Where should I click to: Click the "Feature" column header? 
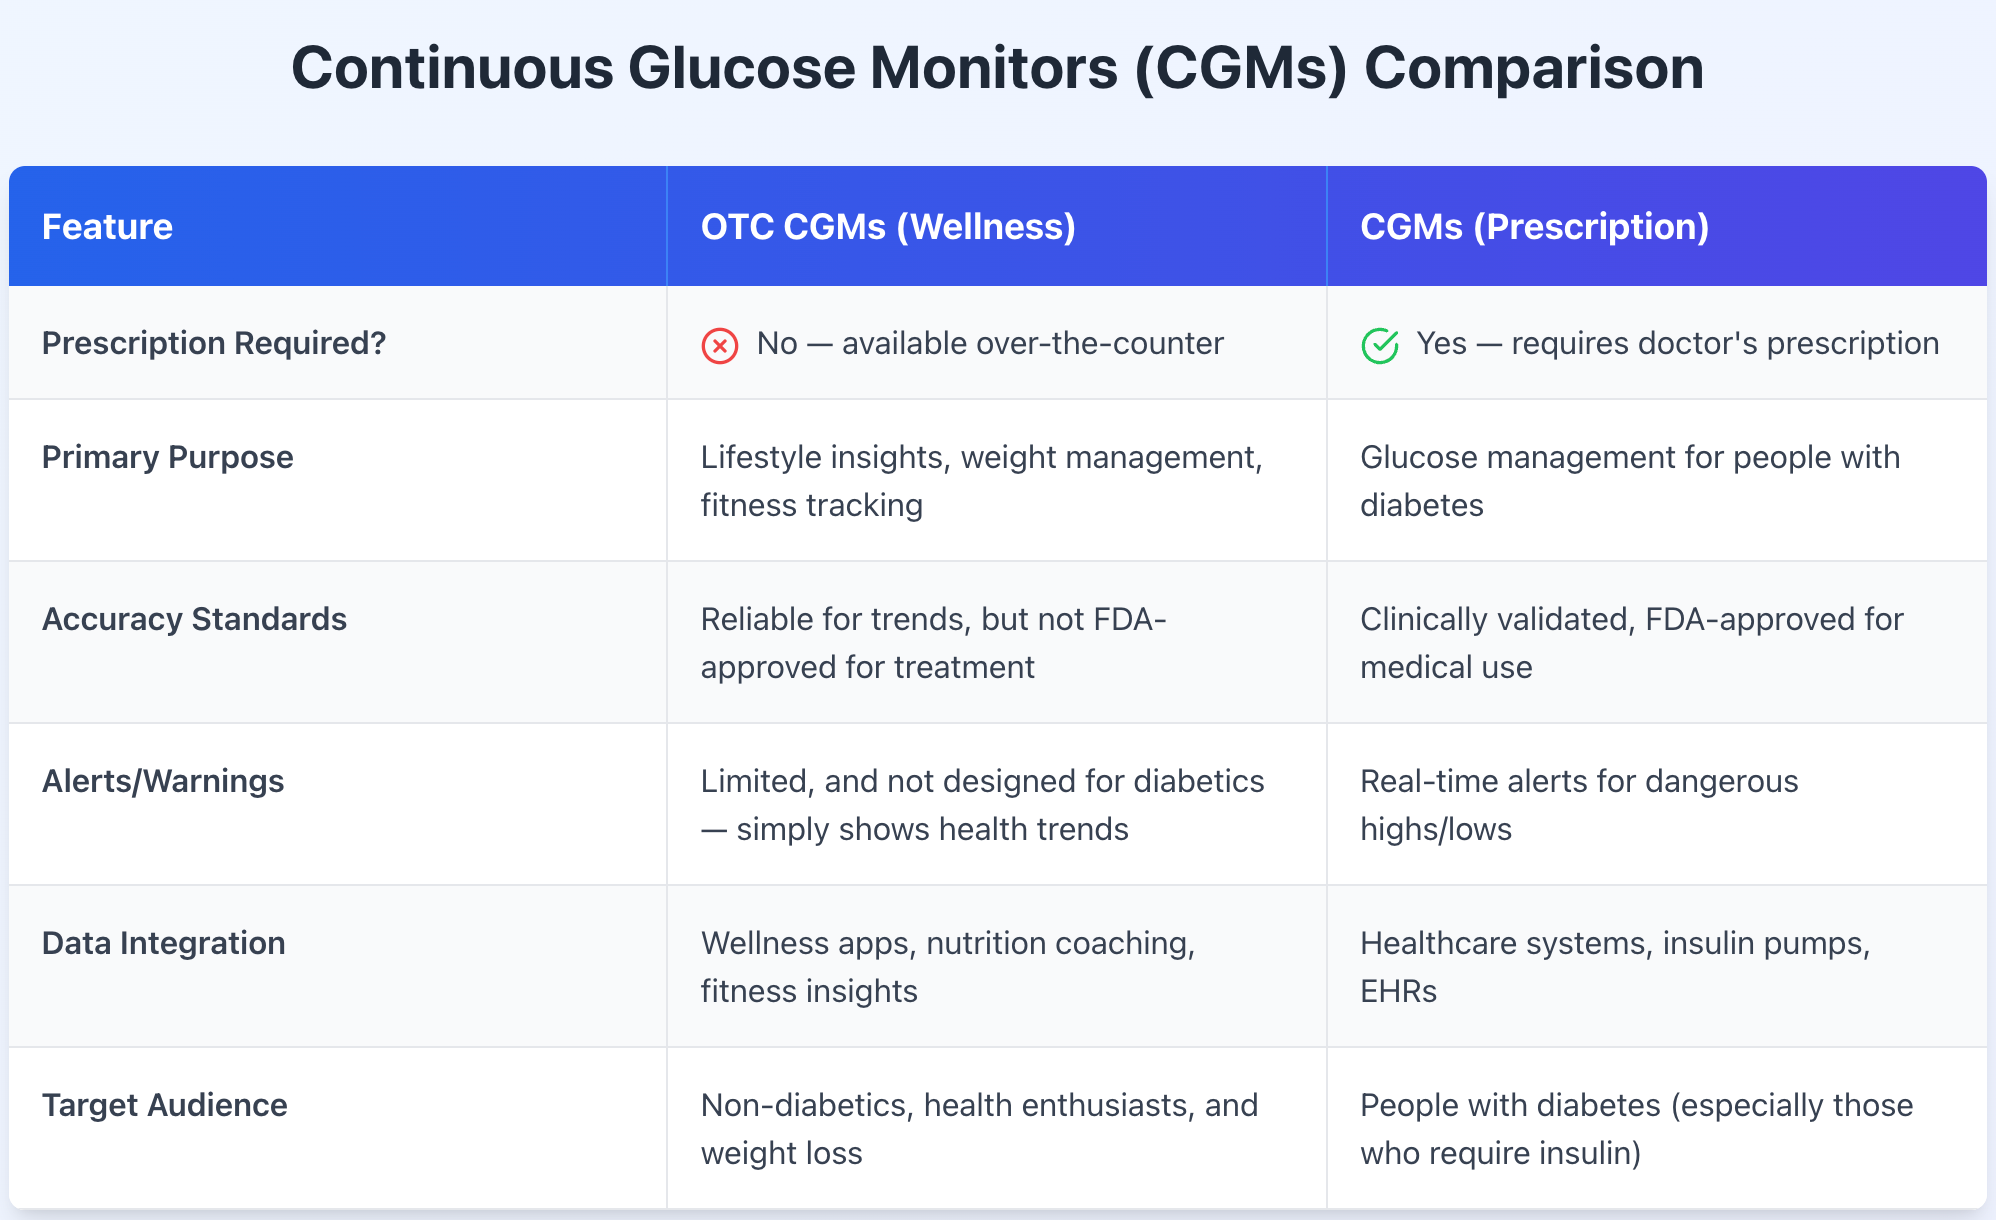107,227
